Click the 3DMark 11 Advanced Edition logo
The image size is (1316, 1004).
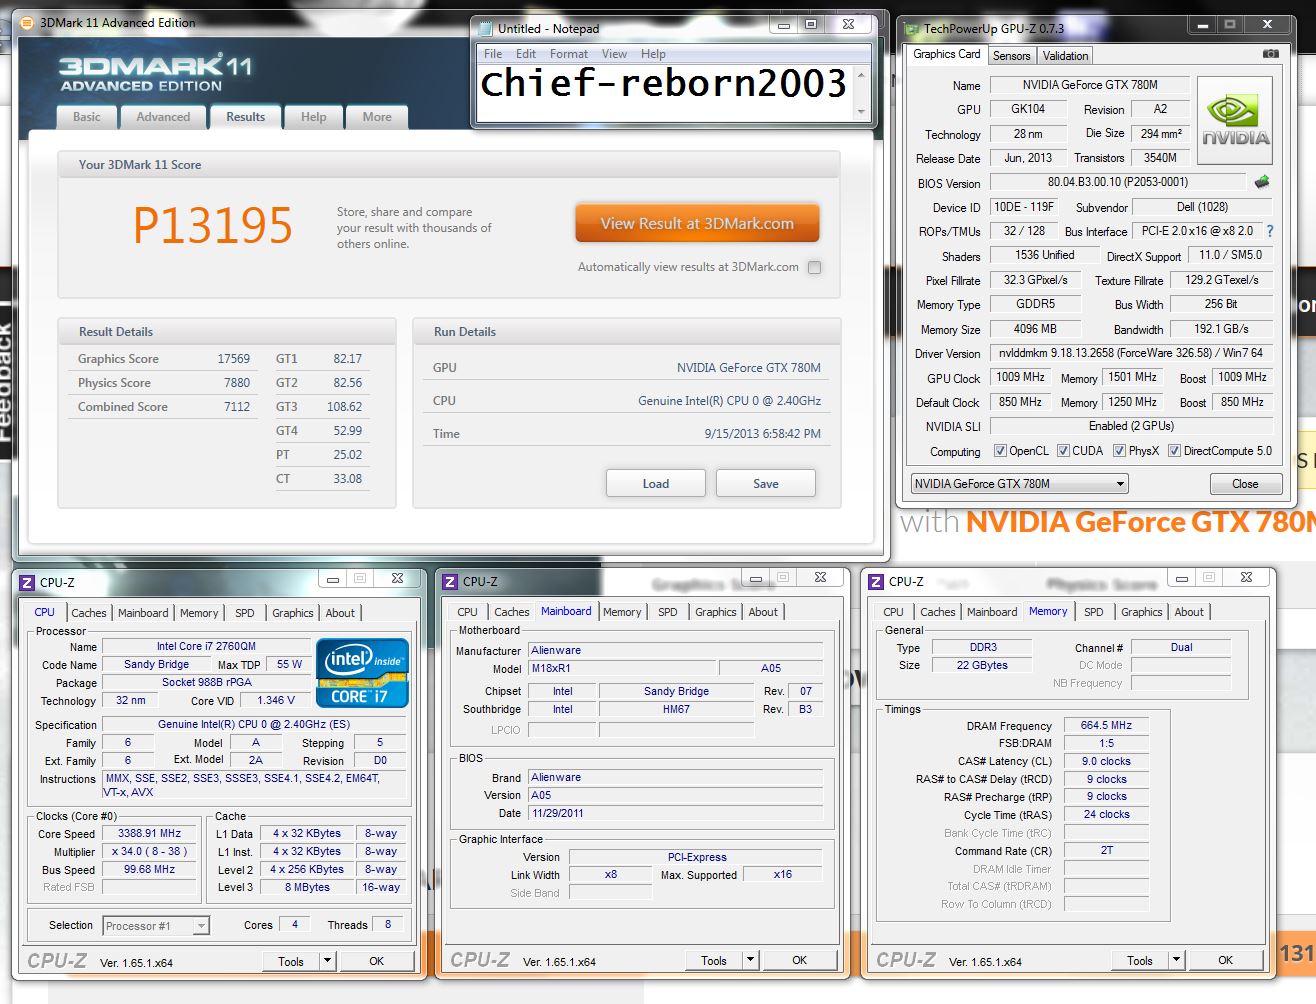(155, 74)
